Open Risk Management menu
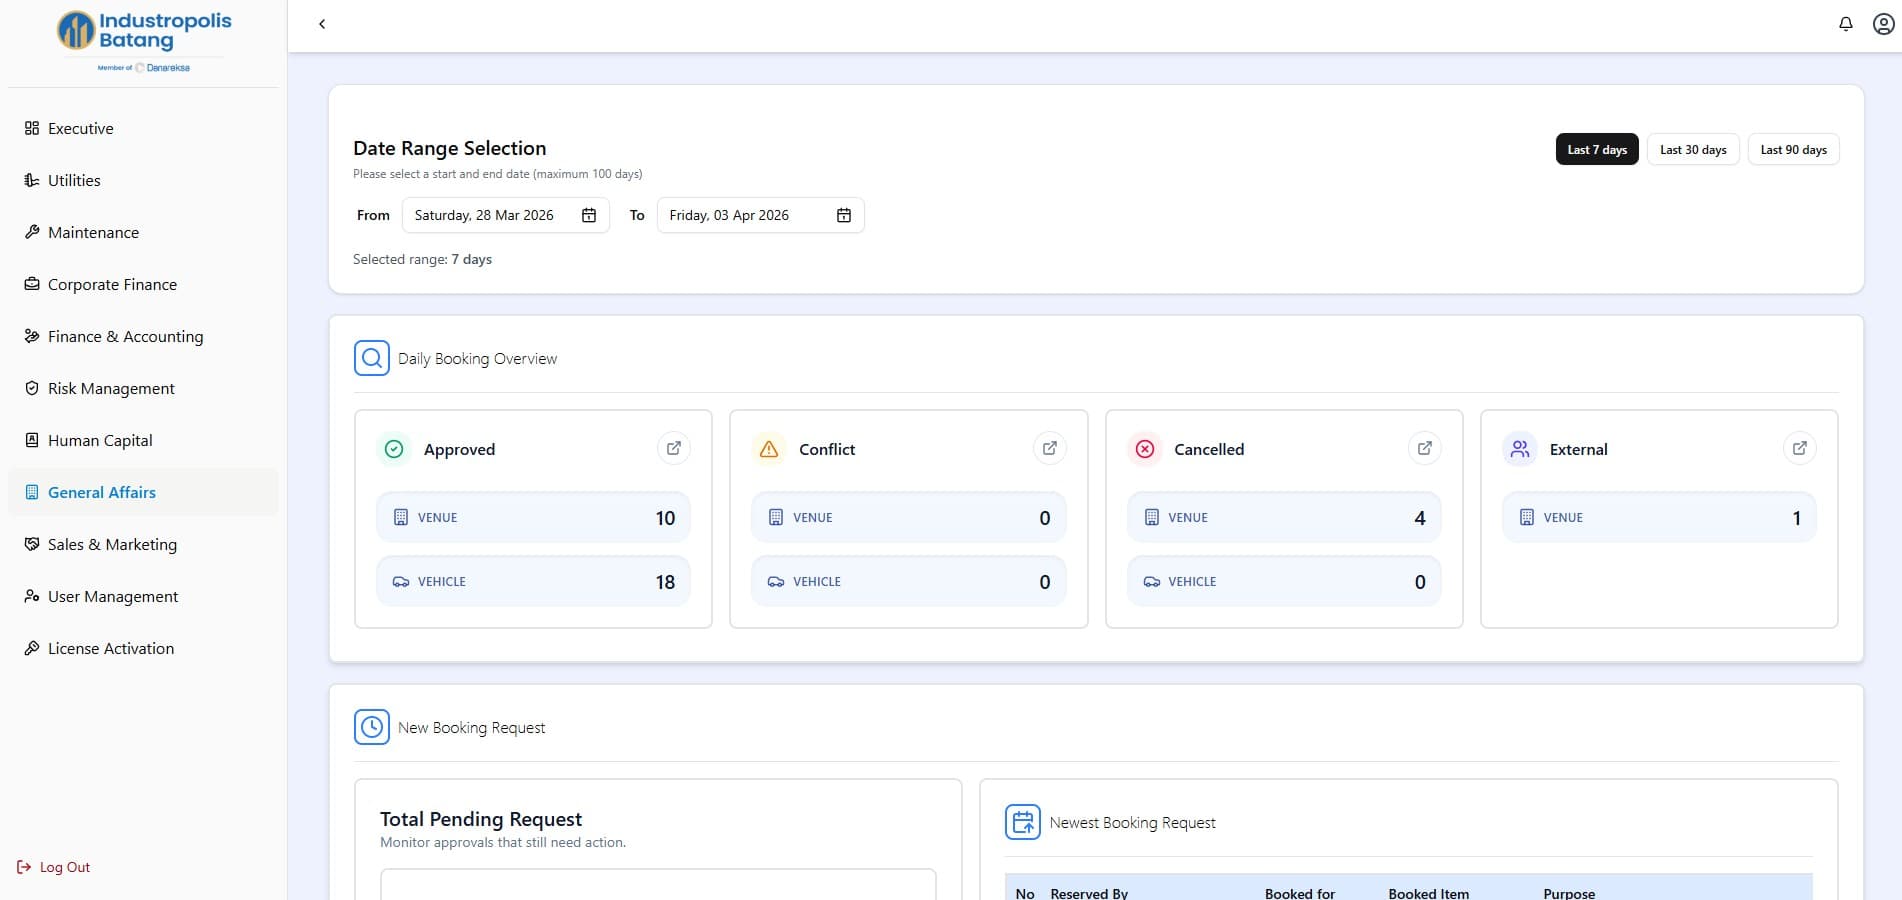 tap(143, 388)
